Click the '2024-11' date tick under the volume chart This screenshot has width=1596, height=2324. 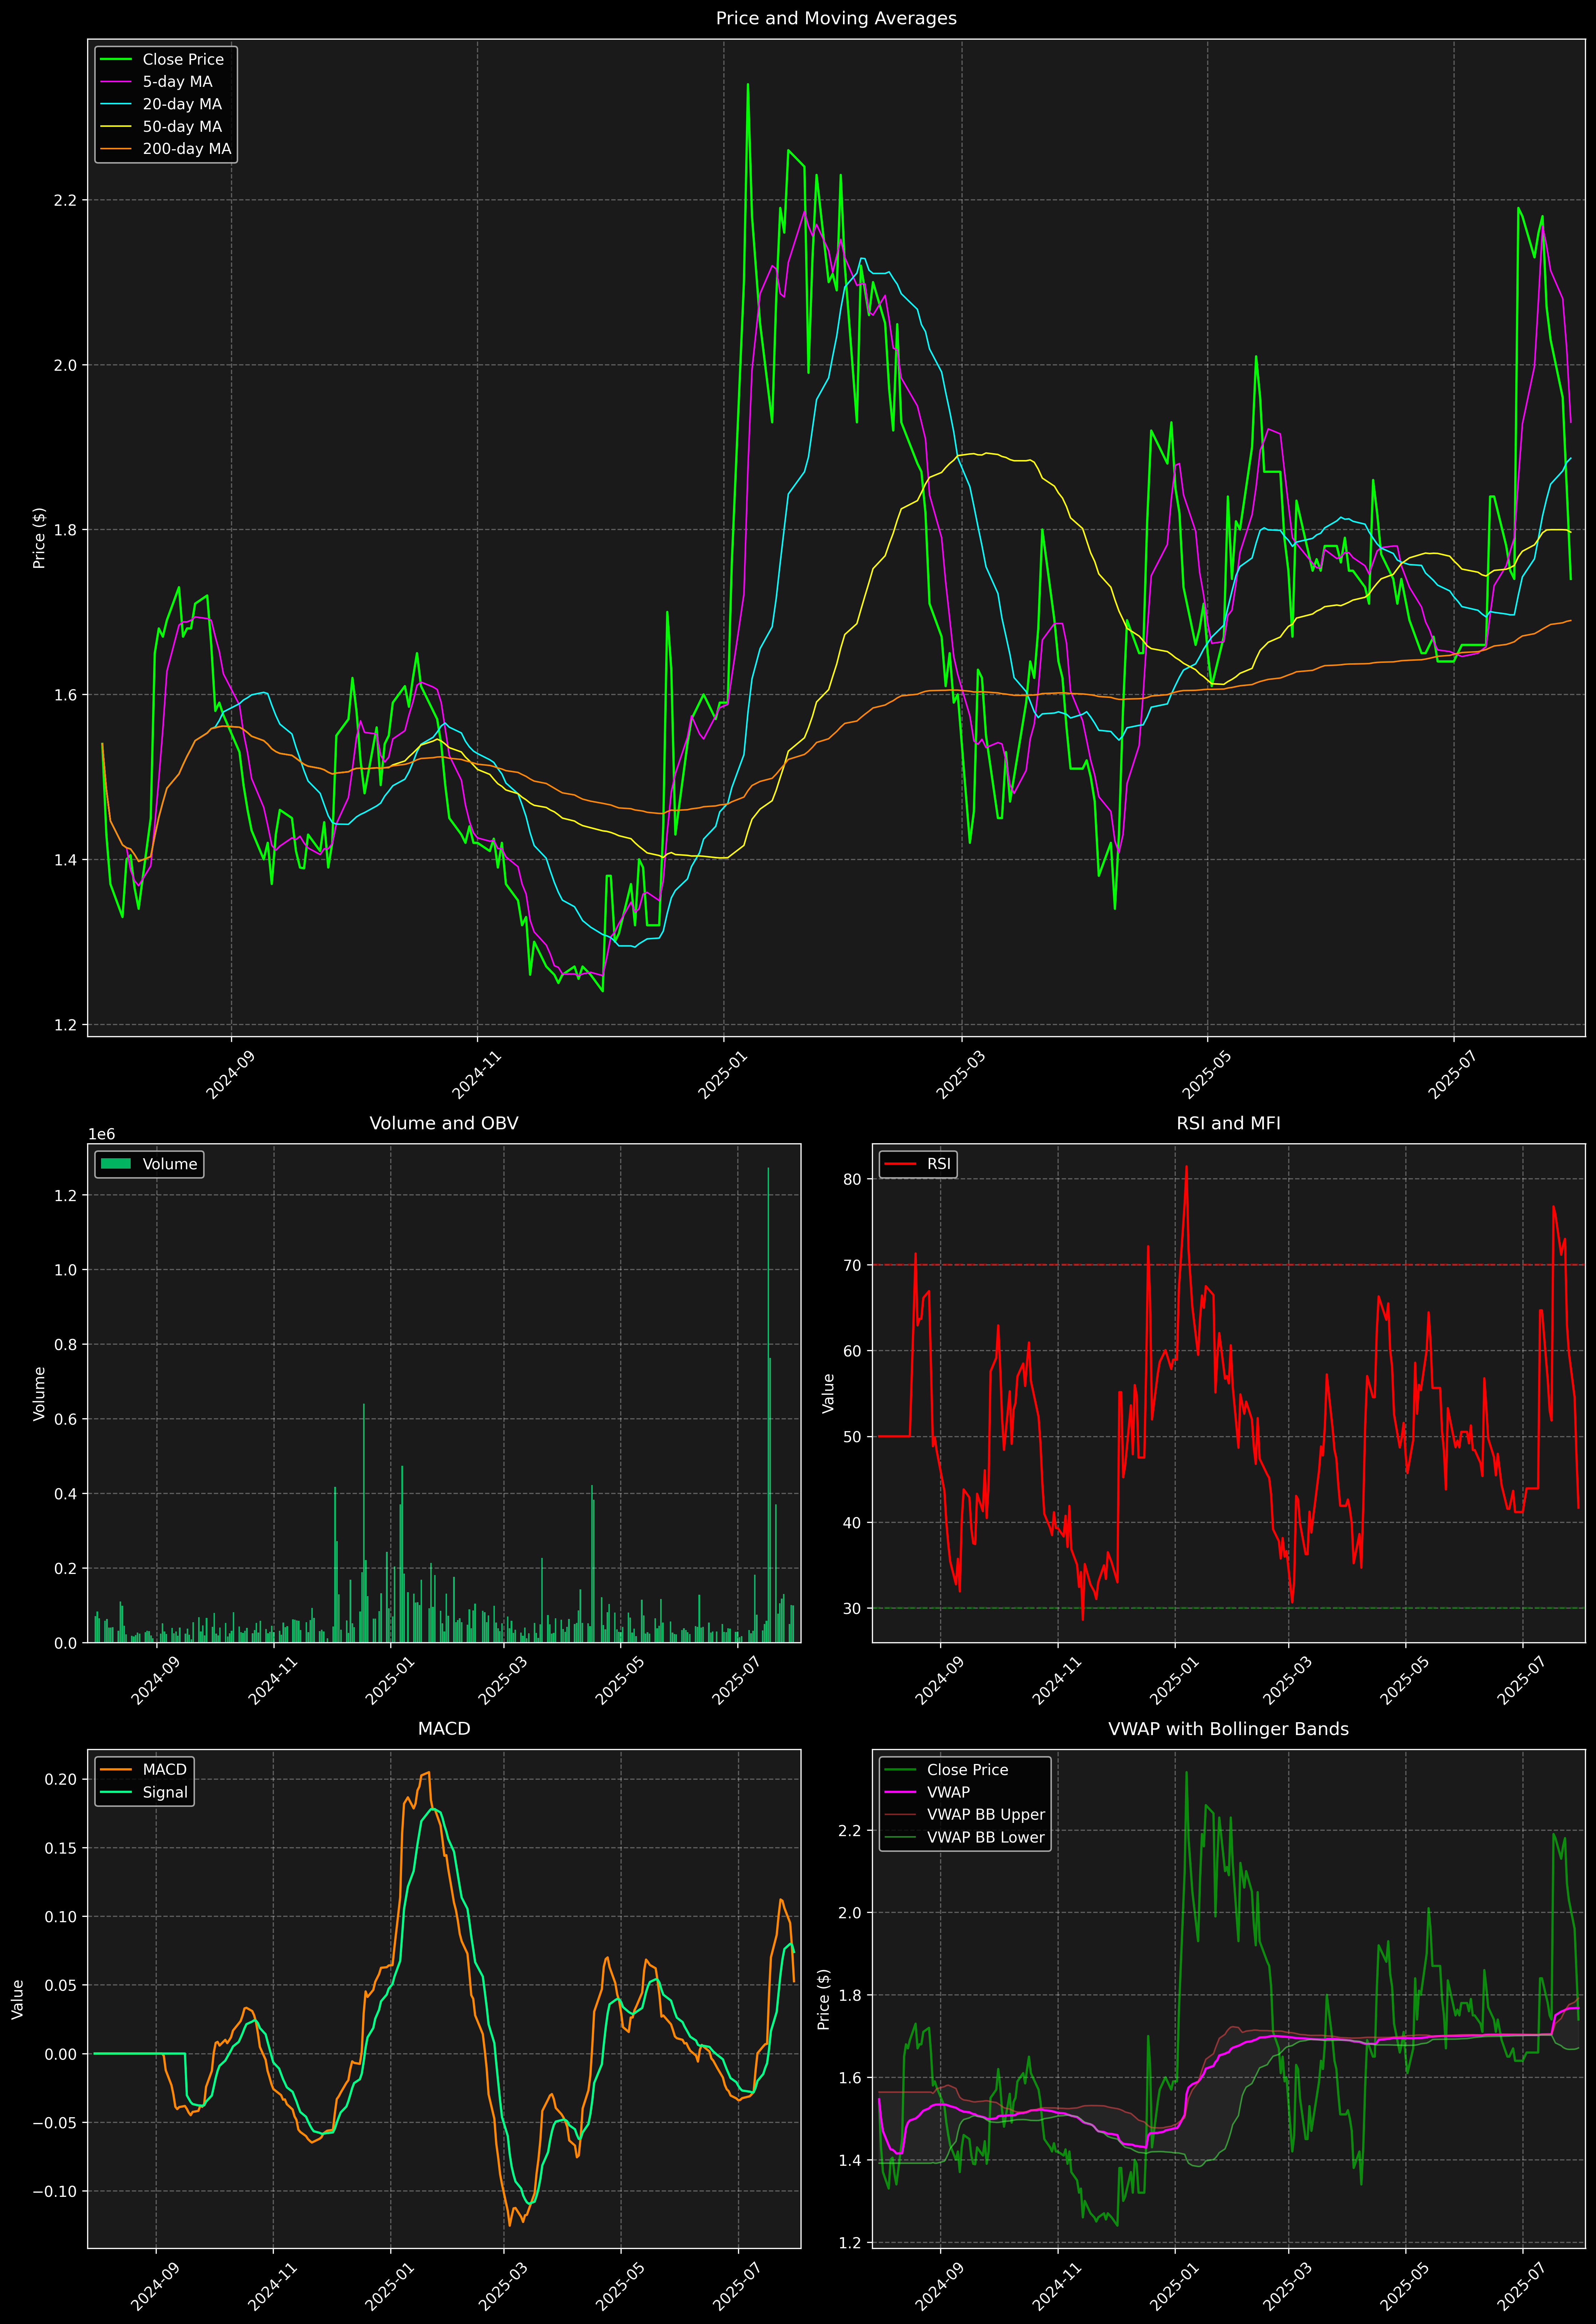(x=272, y=1681)
